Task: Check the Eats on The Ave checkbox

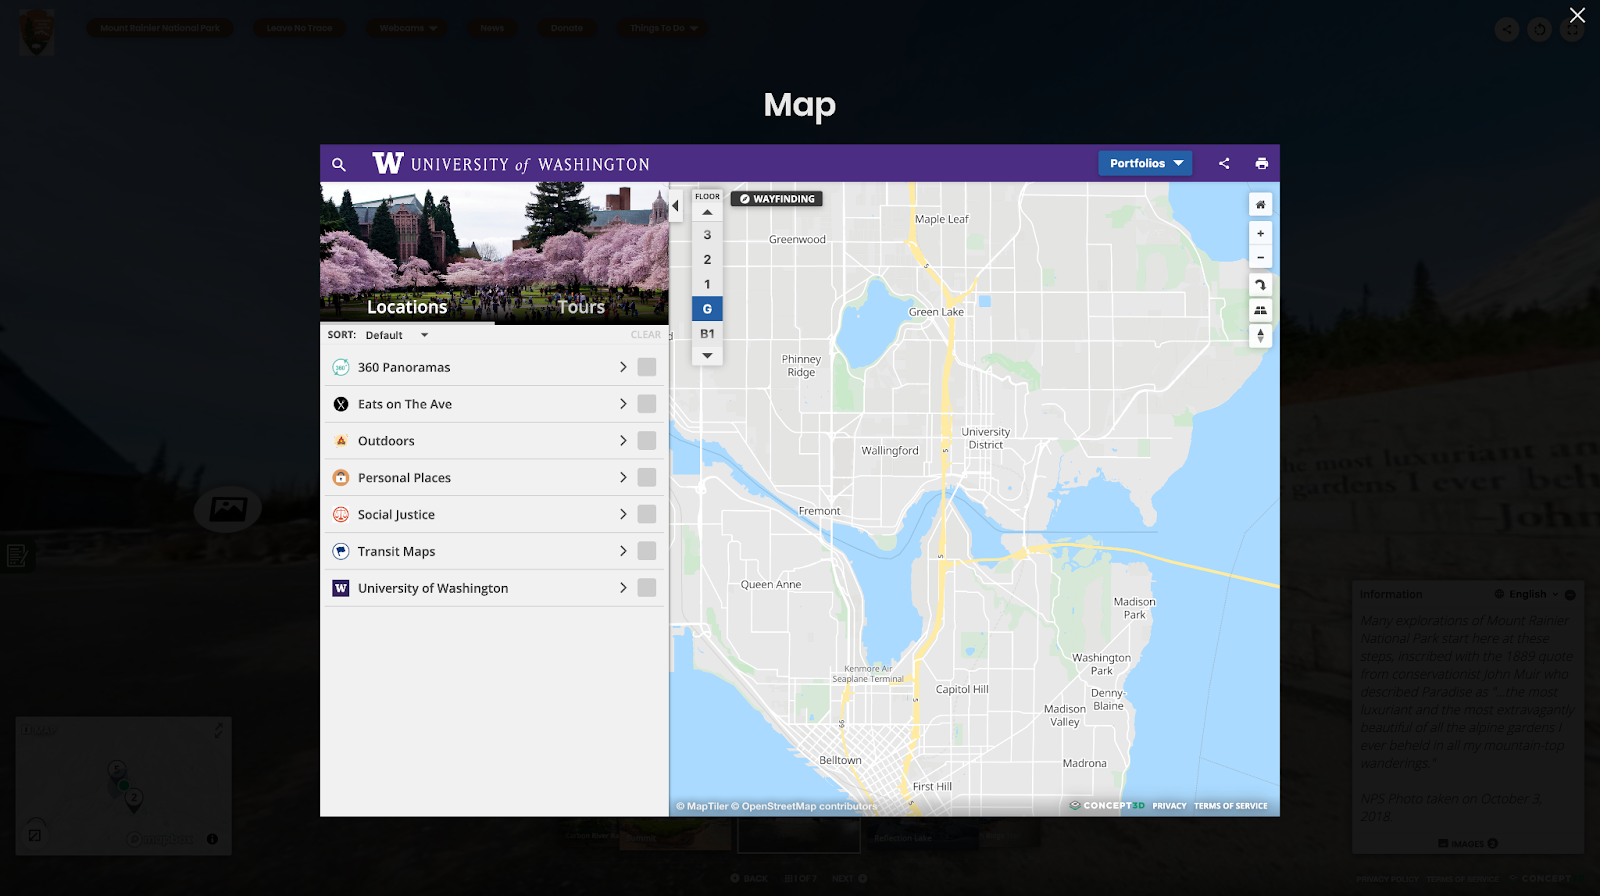Action: click(x=647, y=404)
